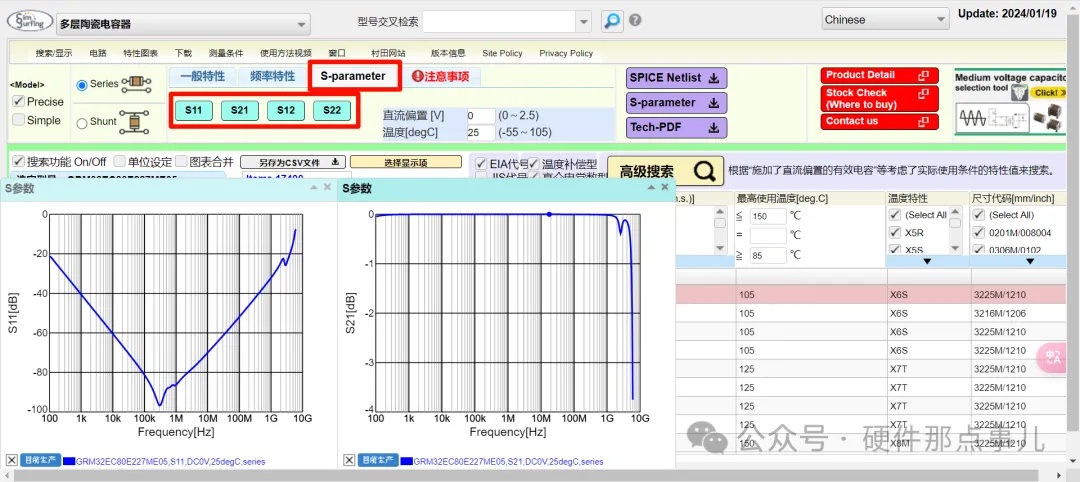Select the Shunt radio button

pos(82,123)
